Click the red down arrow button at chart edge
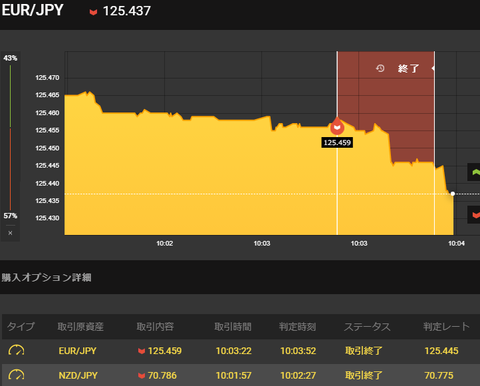The image size is (480, 386). [x=474, y=215]
